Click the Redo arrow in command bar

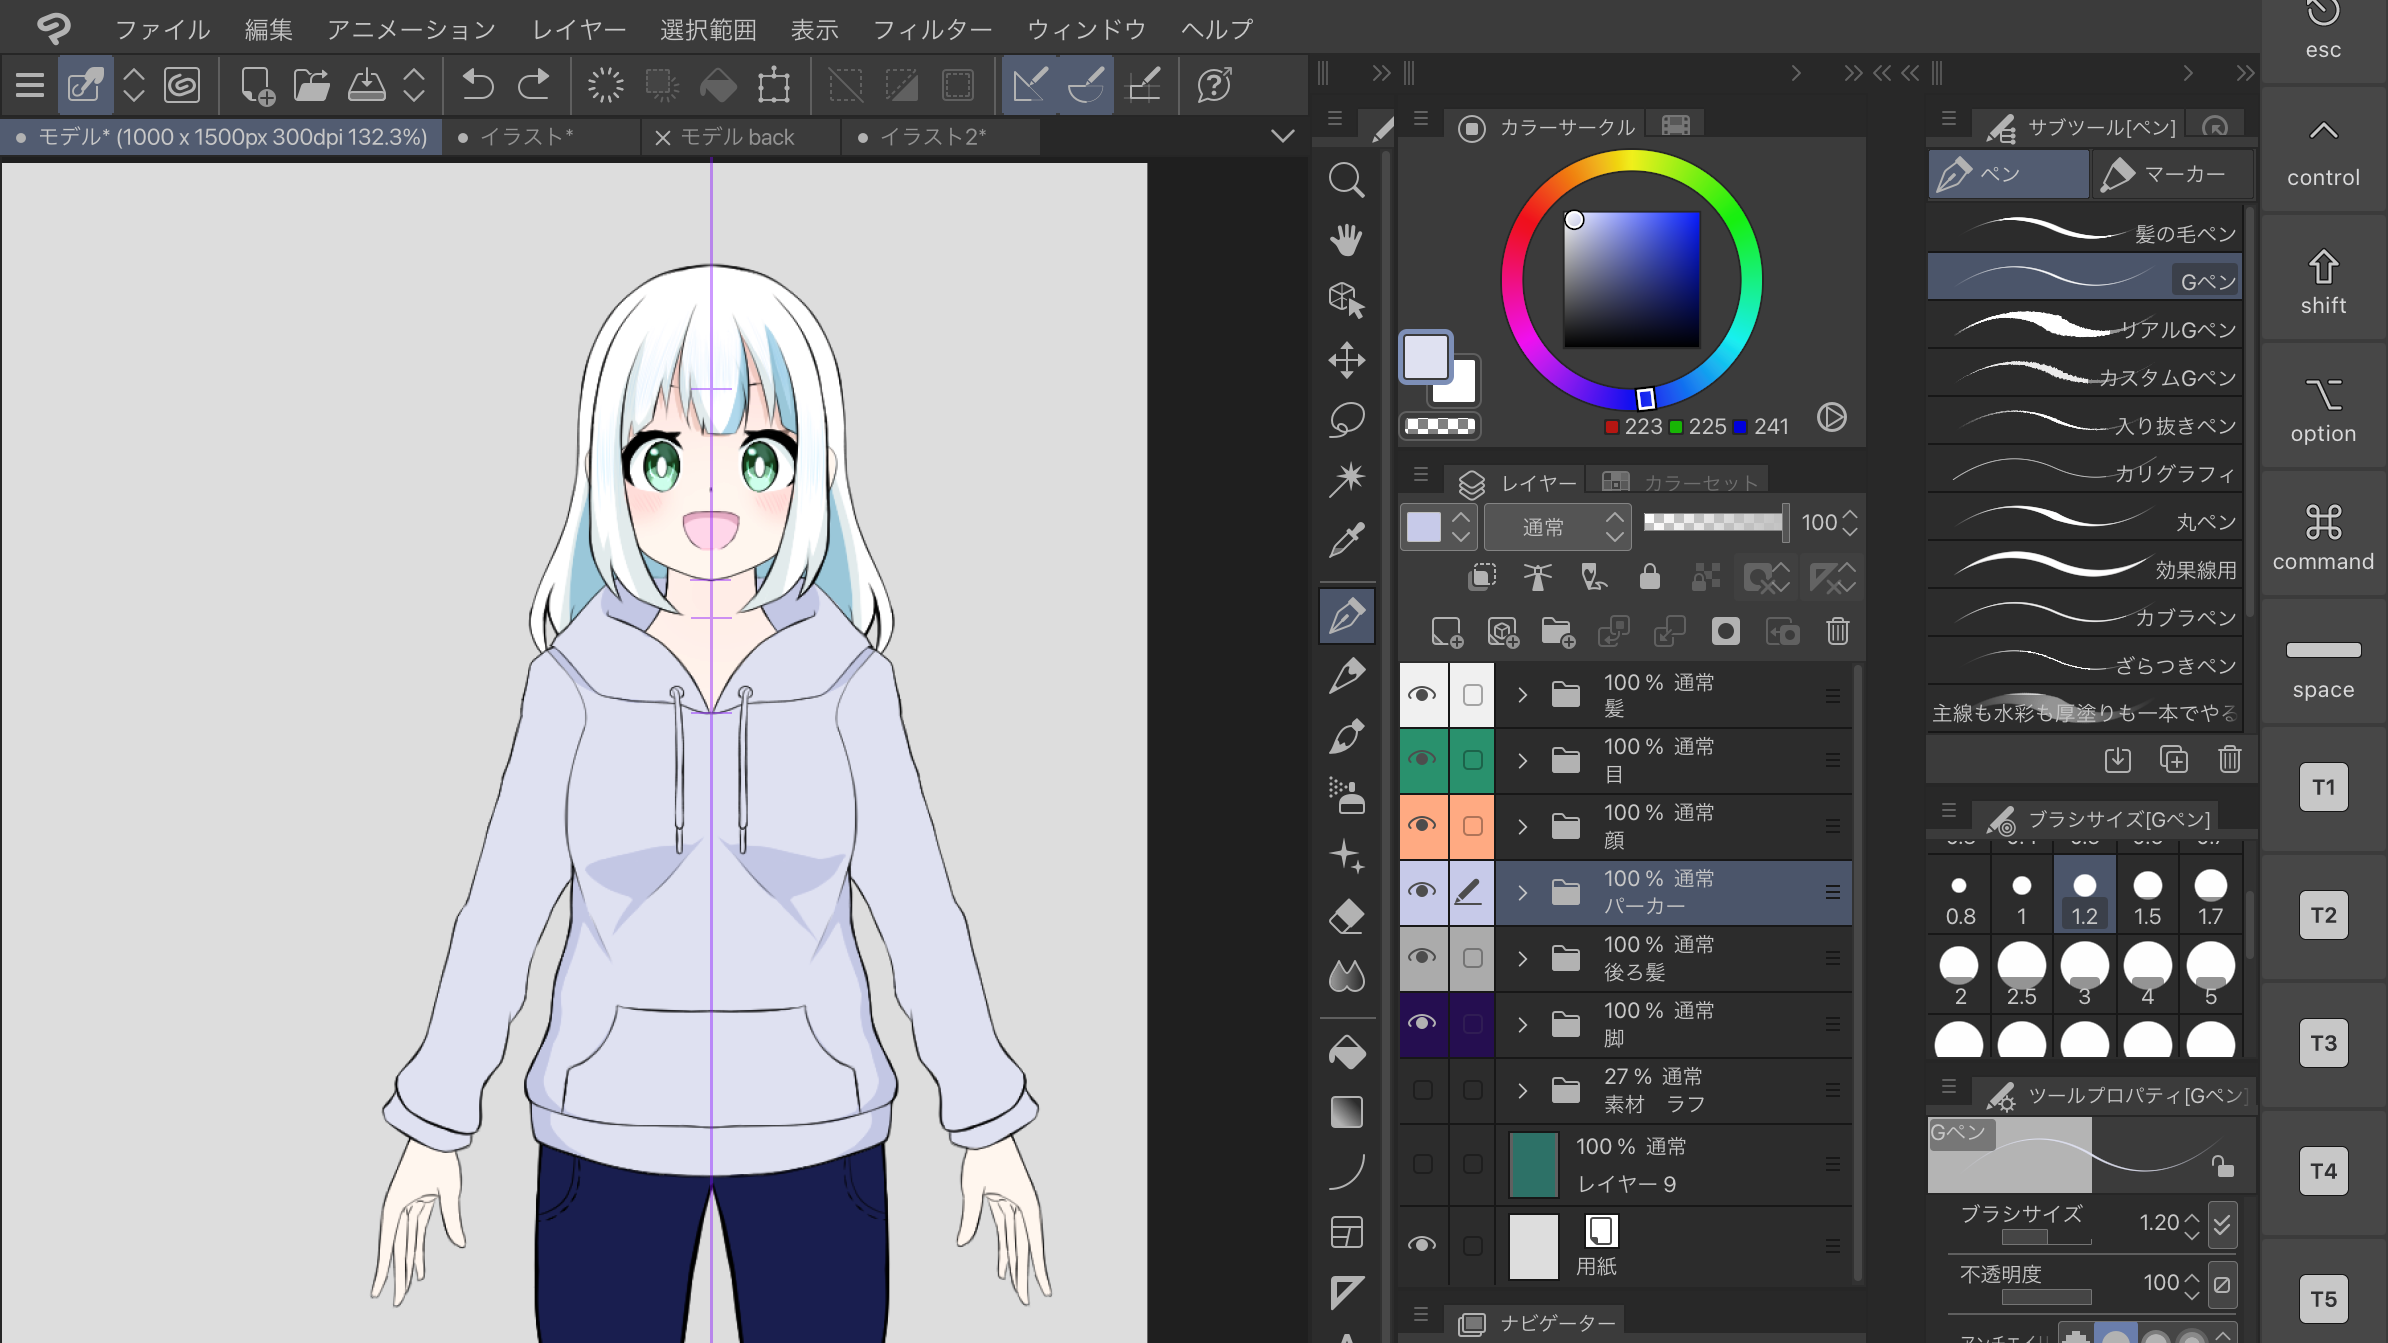coord(533,85)
